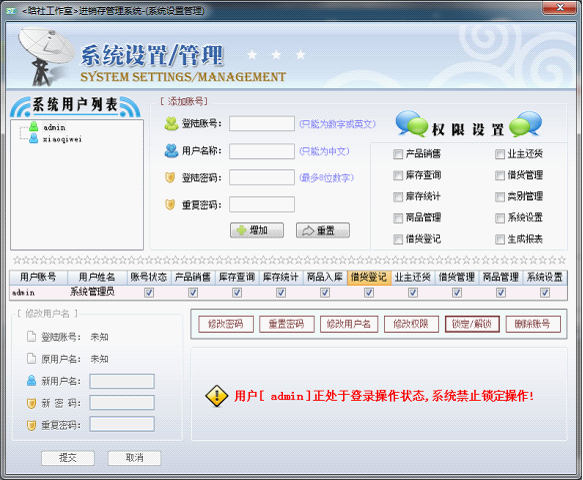The image size is (583, 480).
Task: Click the green user icon beside admin
Action: 33,127
